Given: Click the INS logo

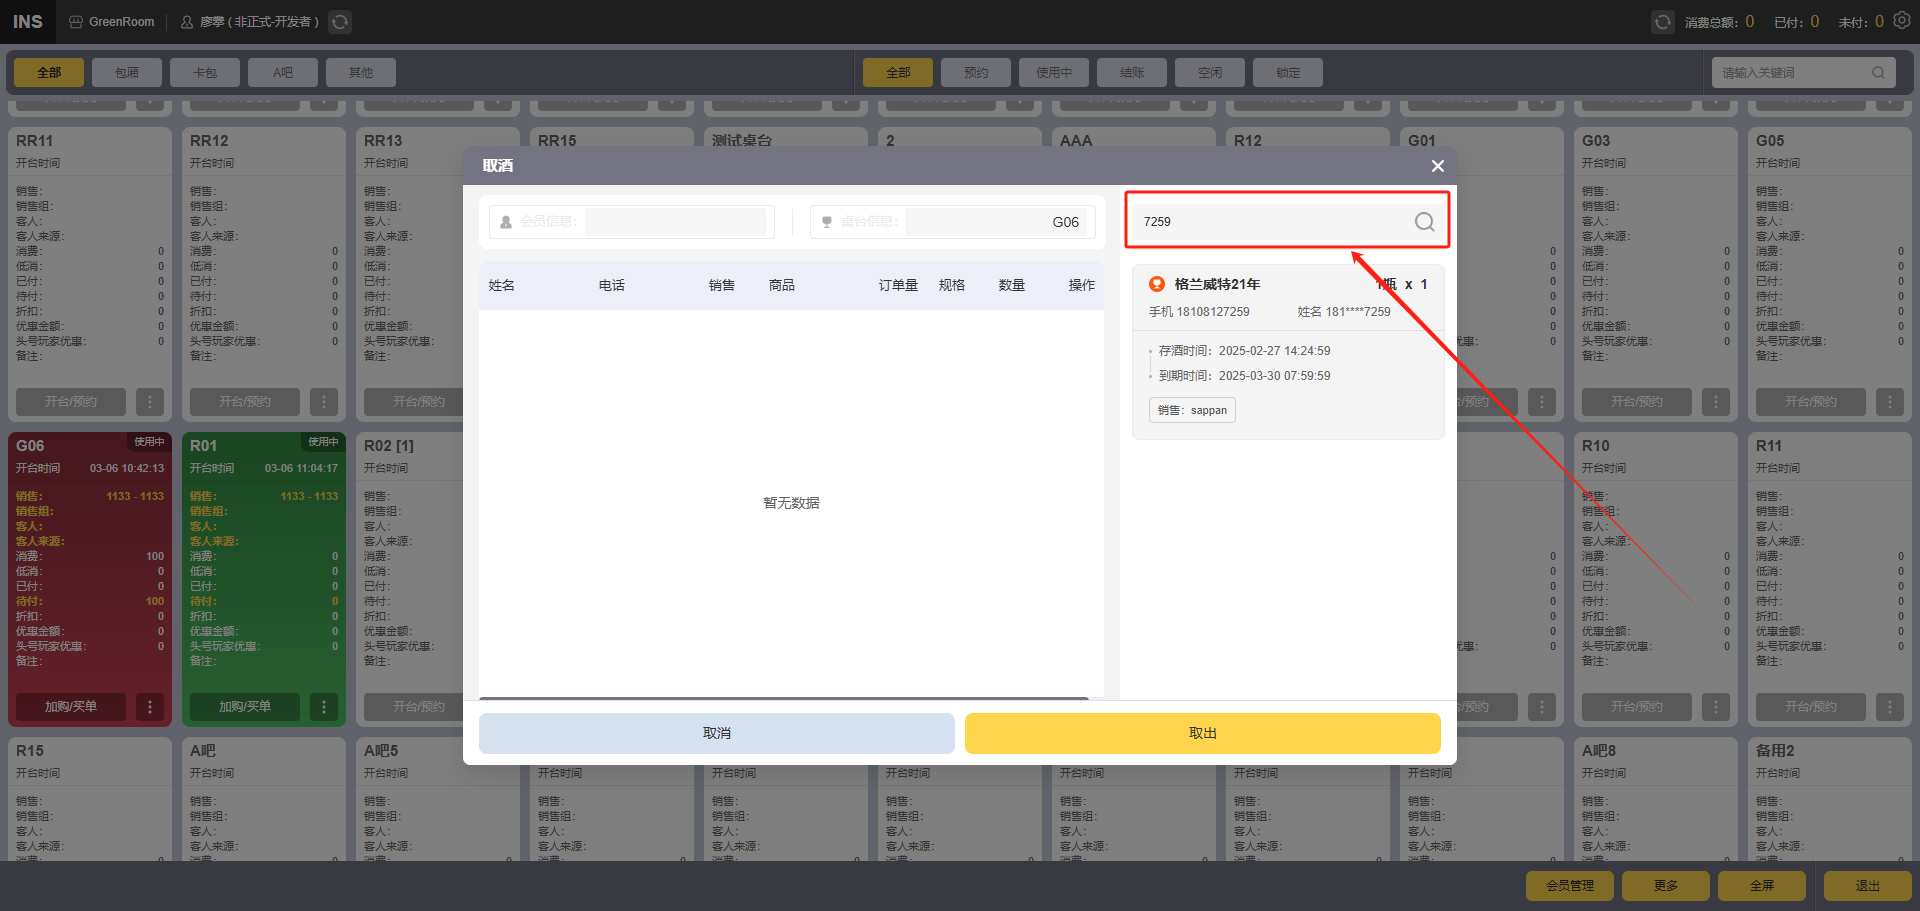Looking at the screenshot, I should 28,22.
